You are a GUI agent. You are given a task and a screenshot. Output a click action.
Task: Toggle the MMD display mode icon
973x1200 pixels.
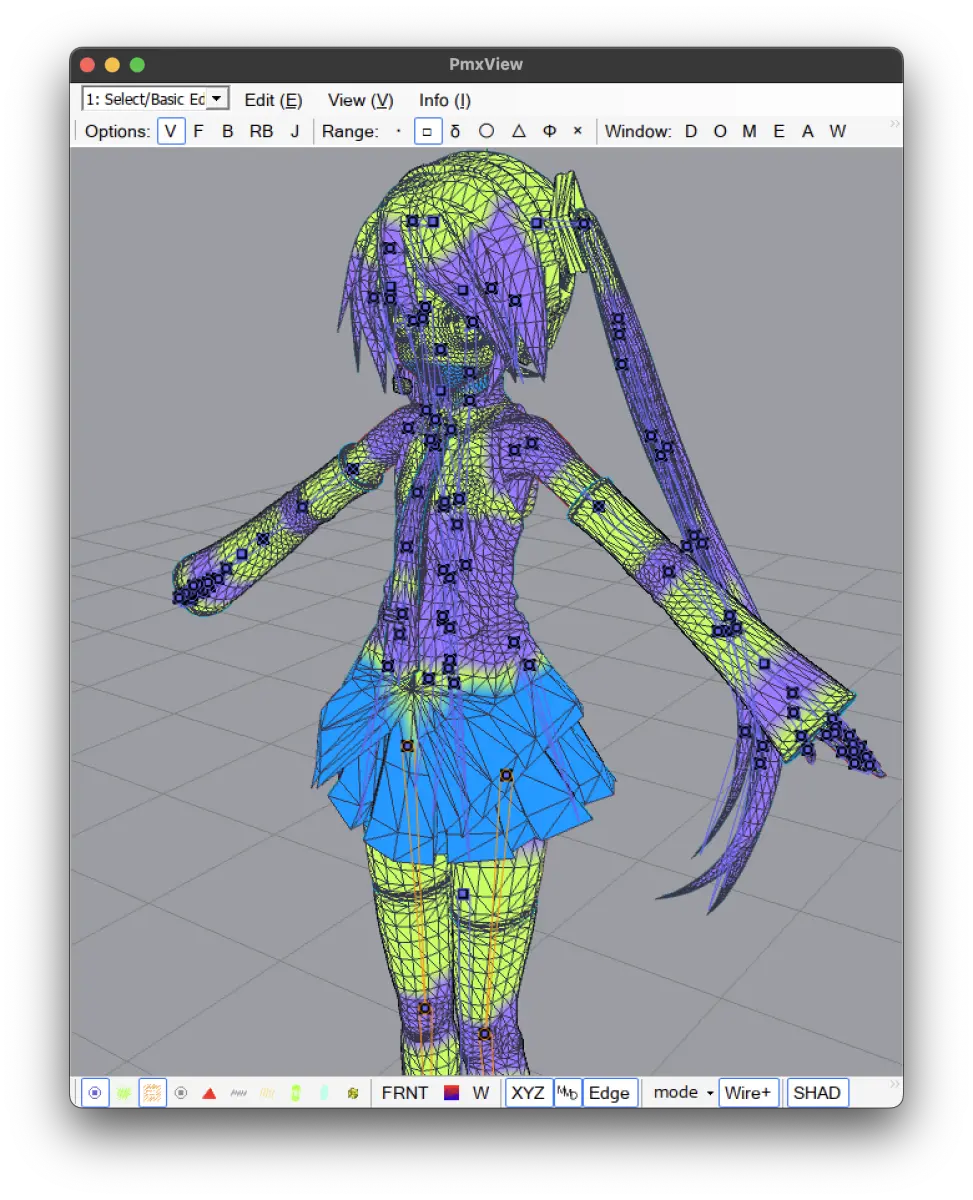click(x=567, y=1093)
